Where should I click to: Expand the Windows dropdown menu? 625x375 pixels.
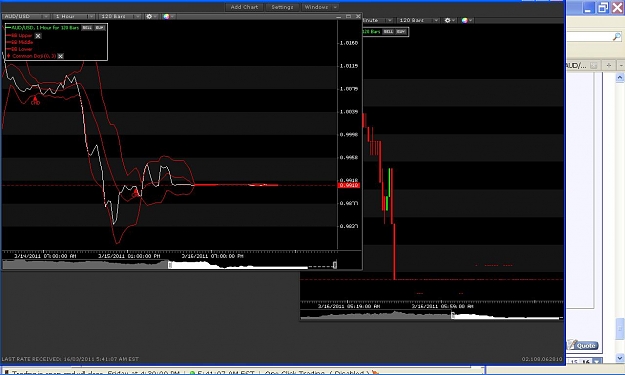pyautogui.click(x=320, y=7)
